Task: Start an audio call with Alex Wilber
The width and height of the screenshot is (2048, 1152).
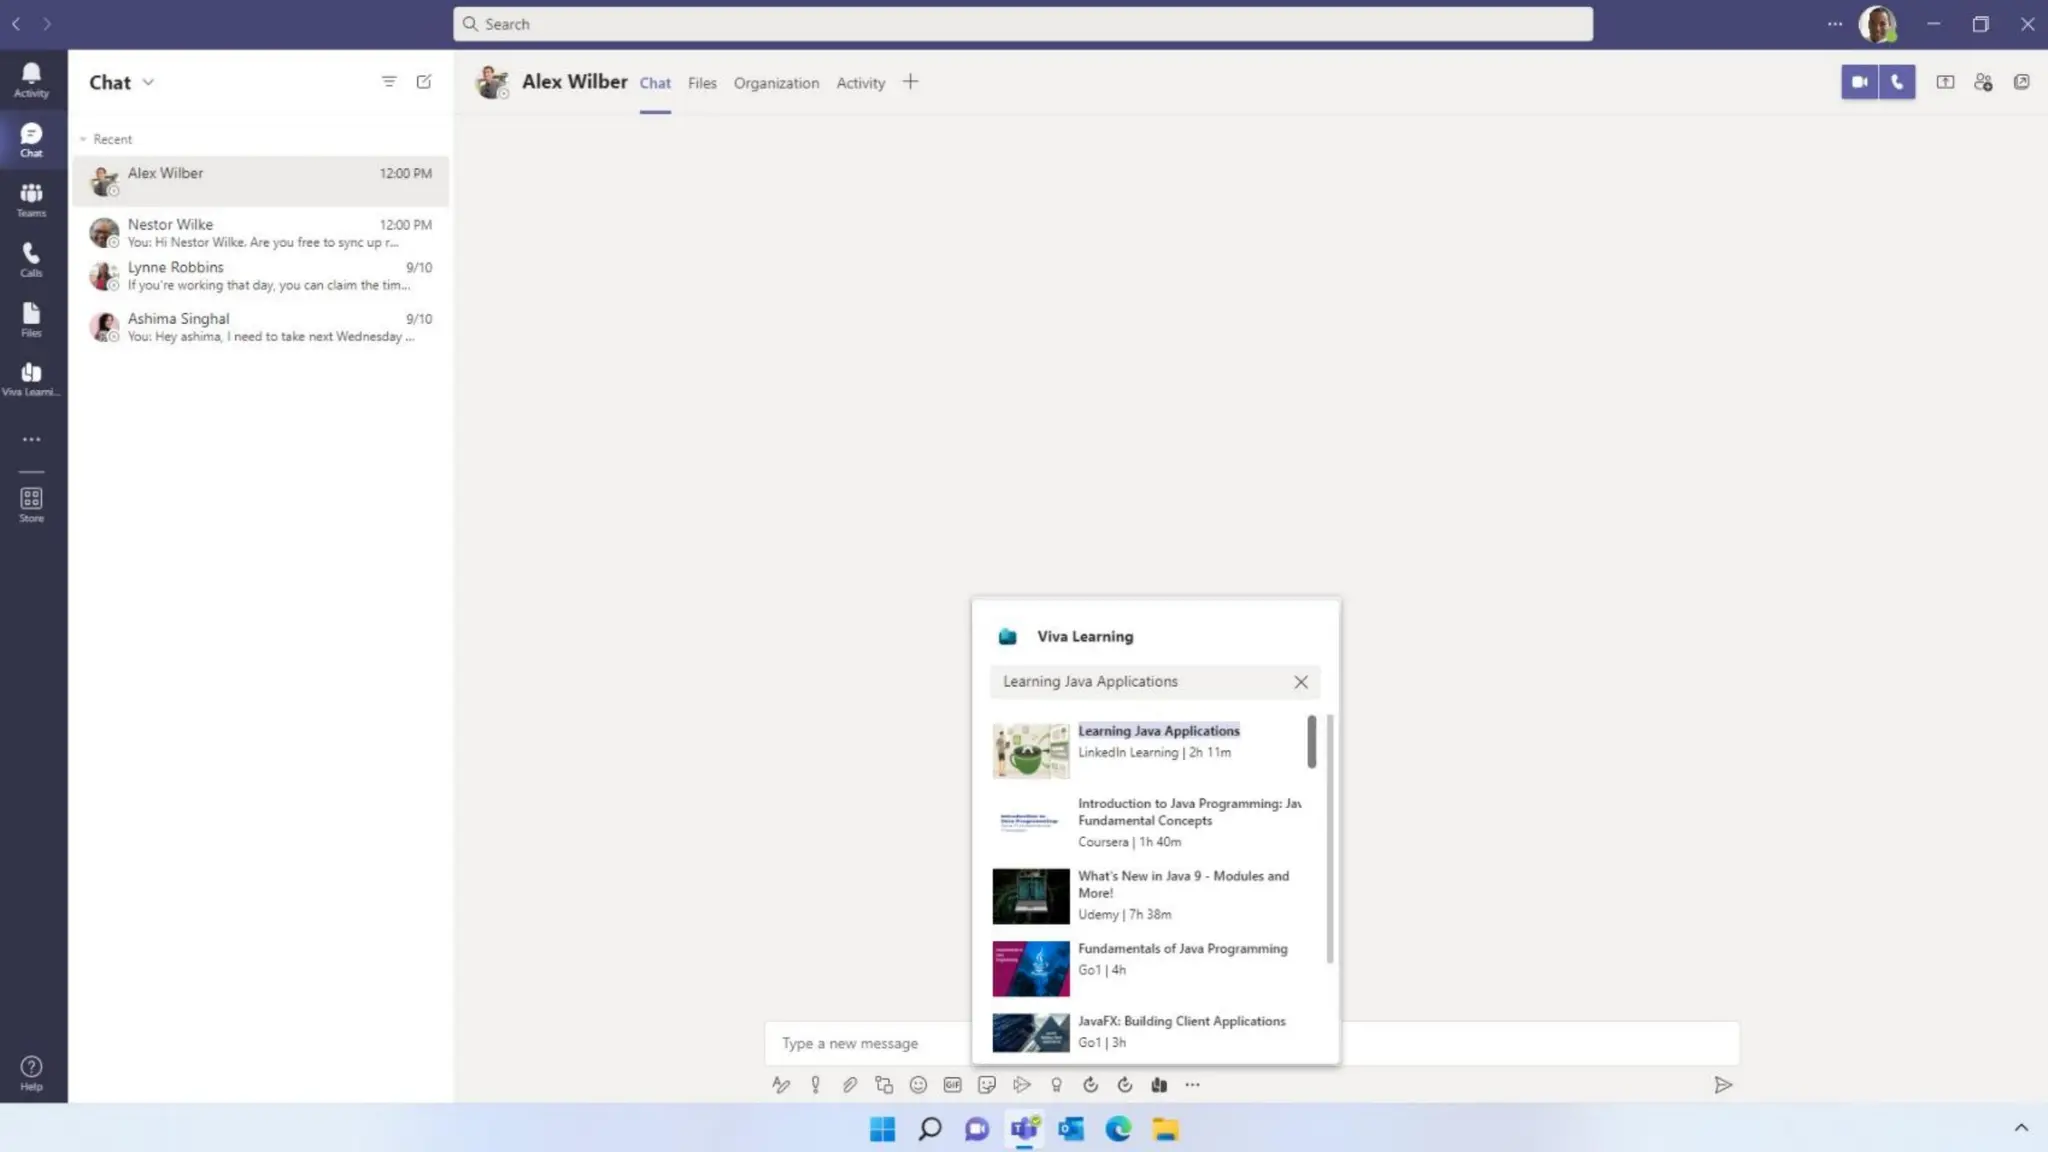Action: (1897, 82)
